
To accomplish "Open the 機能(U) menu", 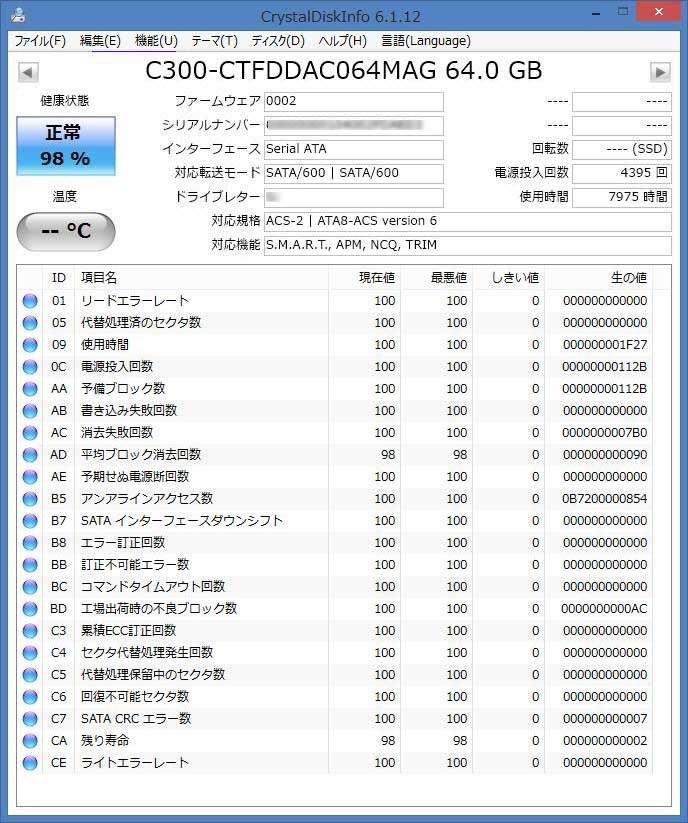I will [156, 41].
